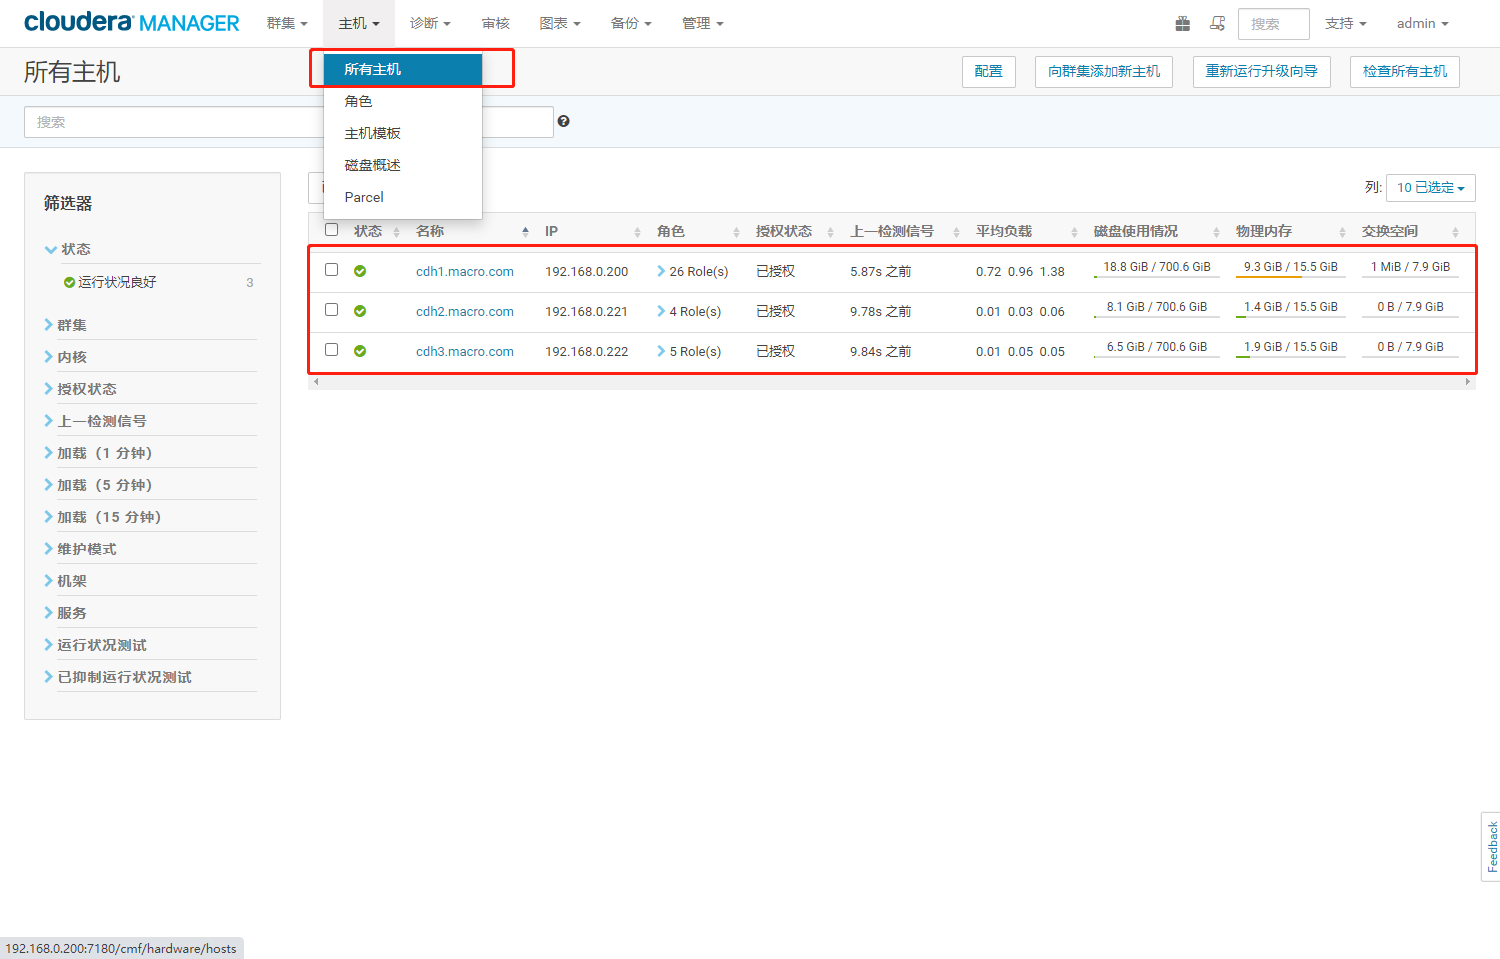Sort by the 磁盘使用情况 column arrows

point(1216,232)
